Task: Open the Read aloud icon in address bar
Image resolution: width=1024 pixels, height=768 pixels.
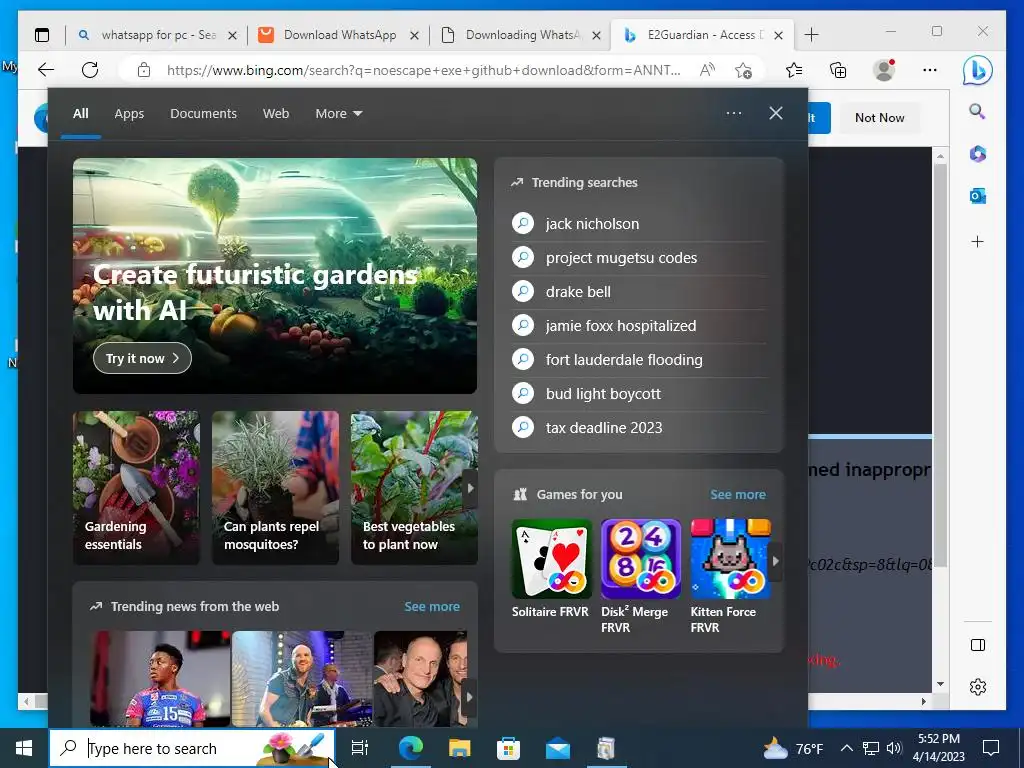Action: point(707,70)
